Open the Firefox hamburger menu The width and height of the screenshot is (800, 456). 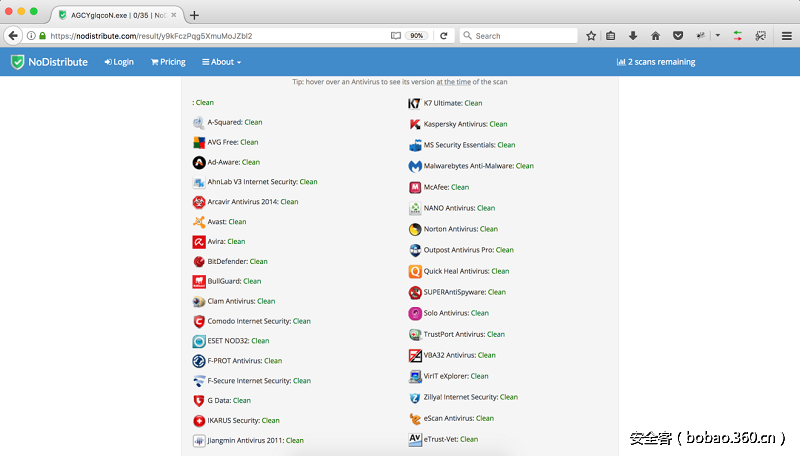tap(785, 35)
